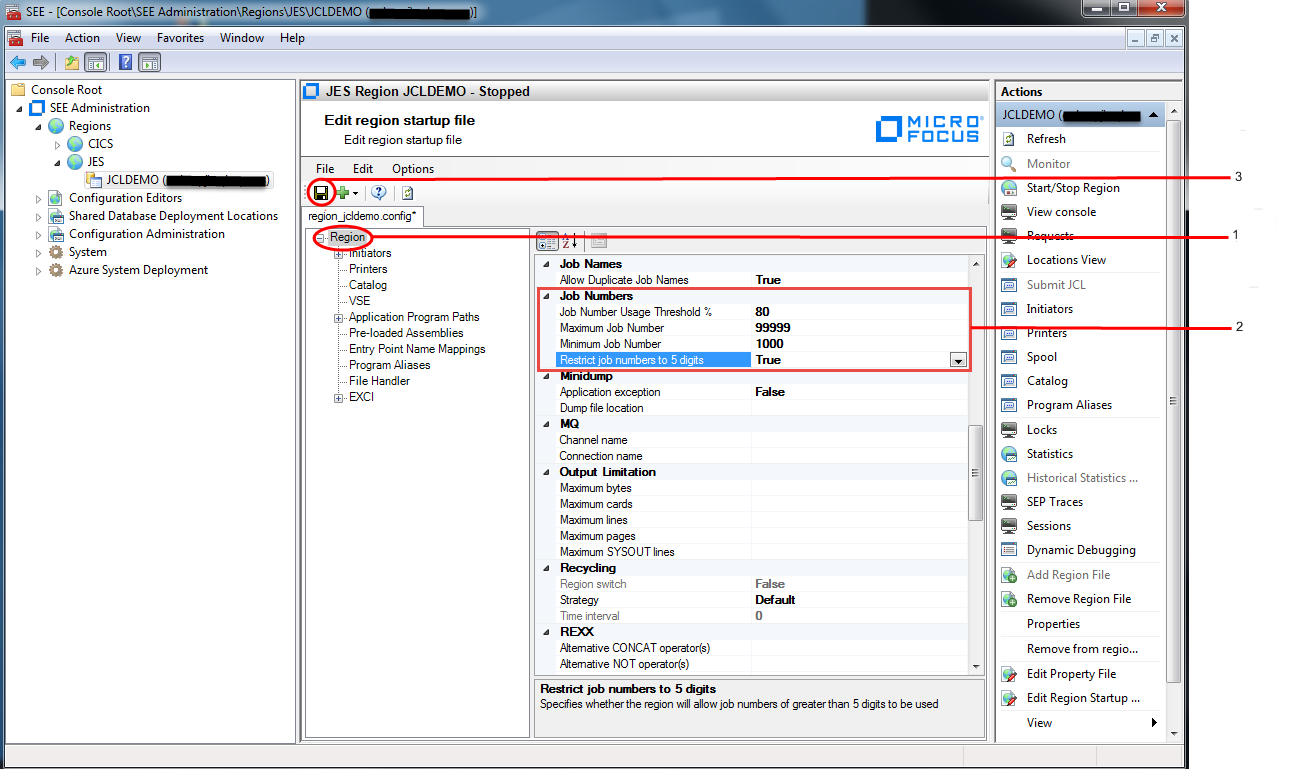Click the Edit Property File action icon
Image resolution: width=1289 pixels, height=769 pixels.
tap(1009, 674)
